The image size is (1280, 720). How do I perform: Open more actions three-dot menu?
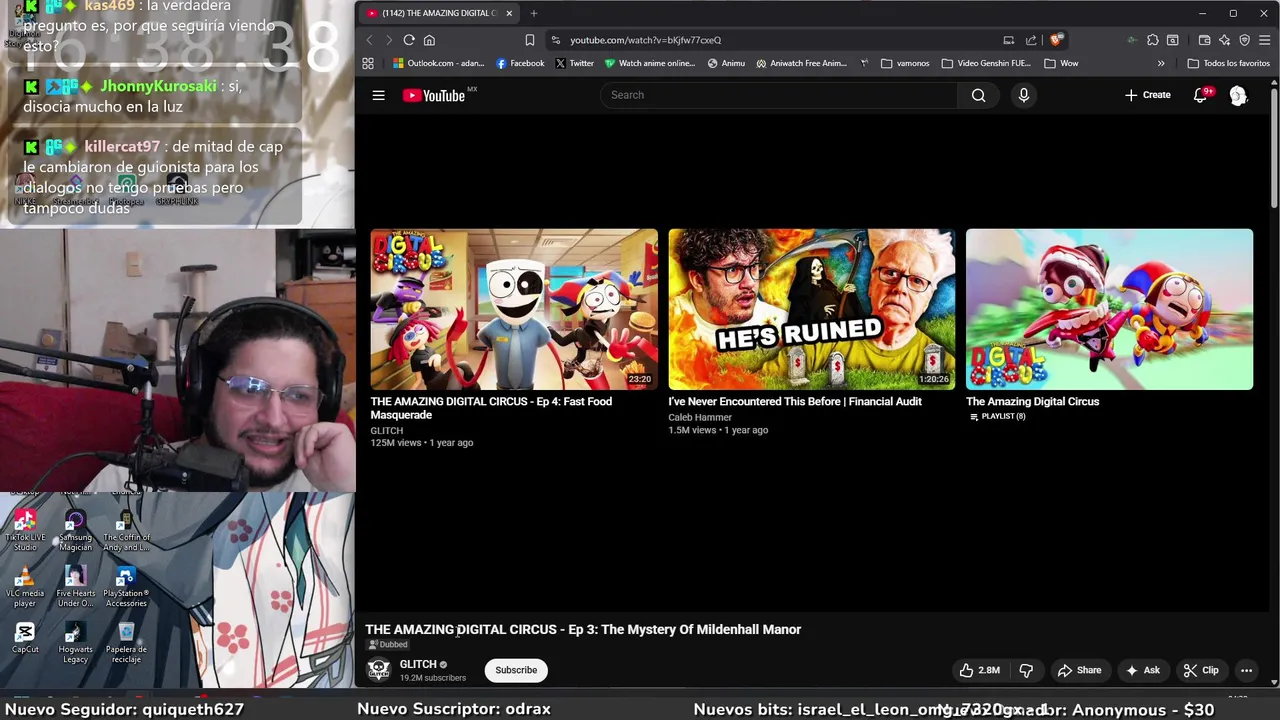point(1246,670)
